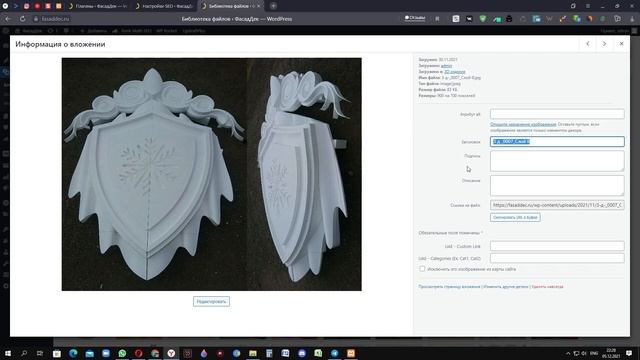Click the fasaddec.ru address field
The image size is (640, 360).
coord(52,19)
